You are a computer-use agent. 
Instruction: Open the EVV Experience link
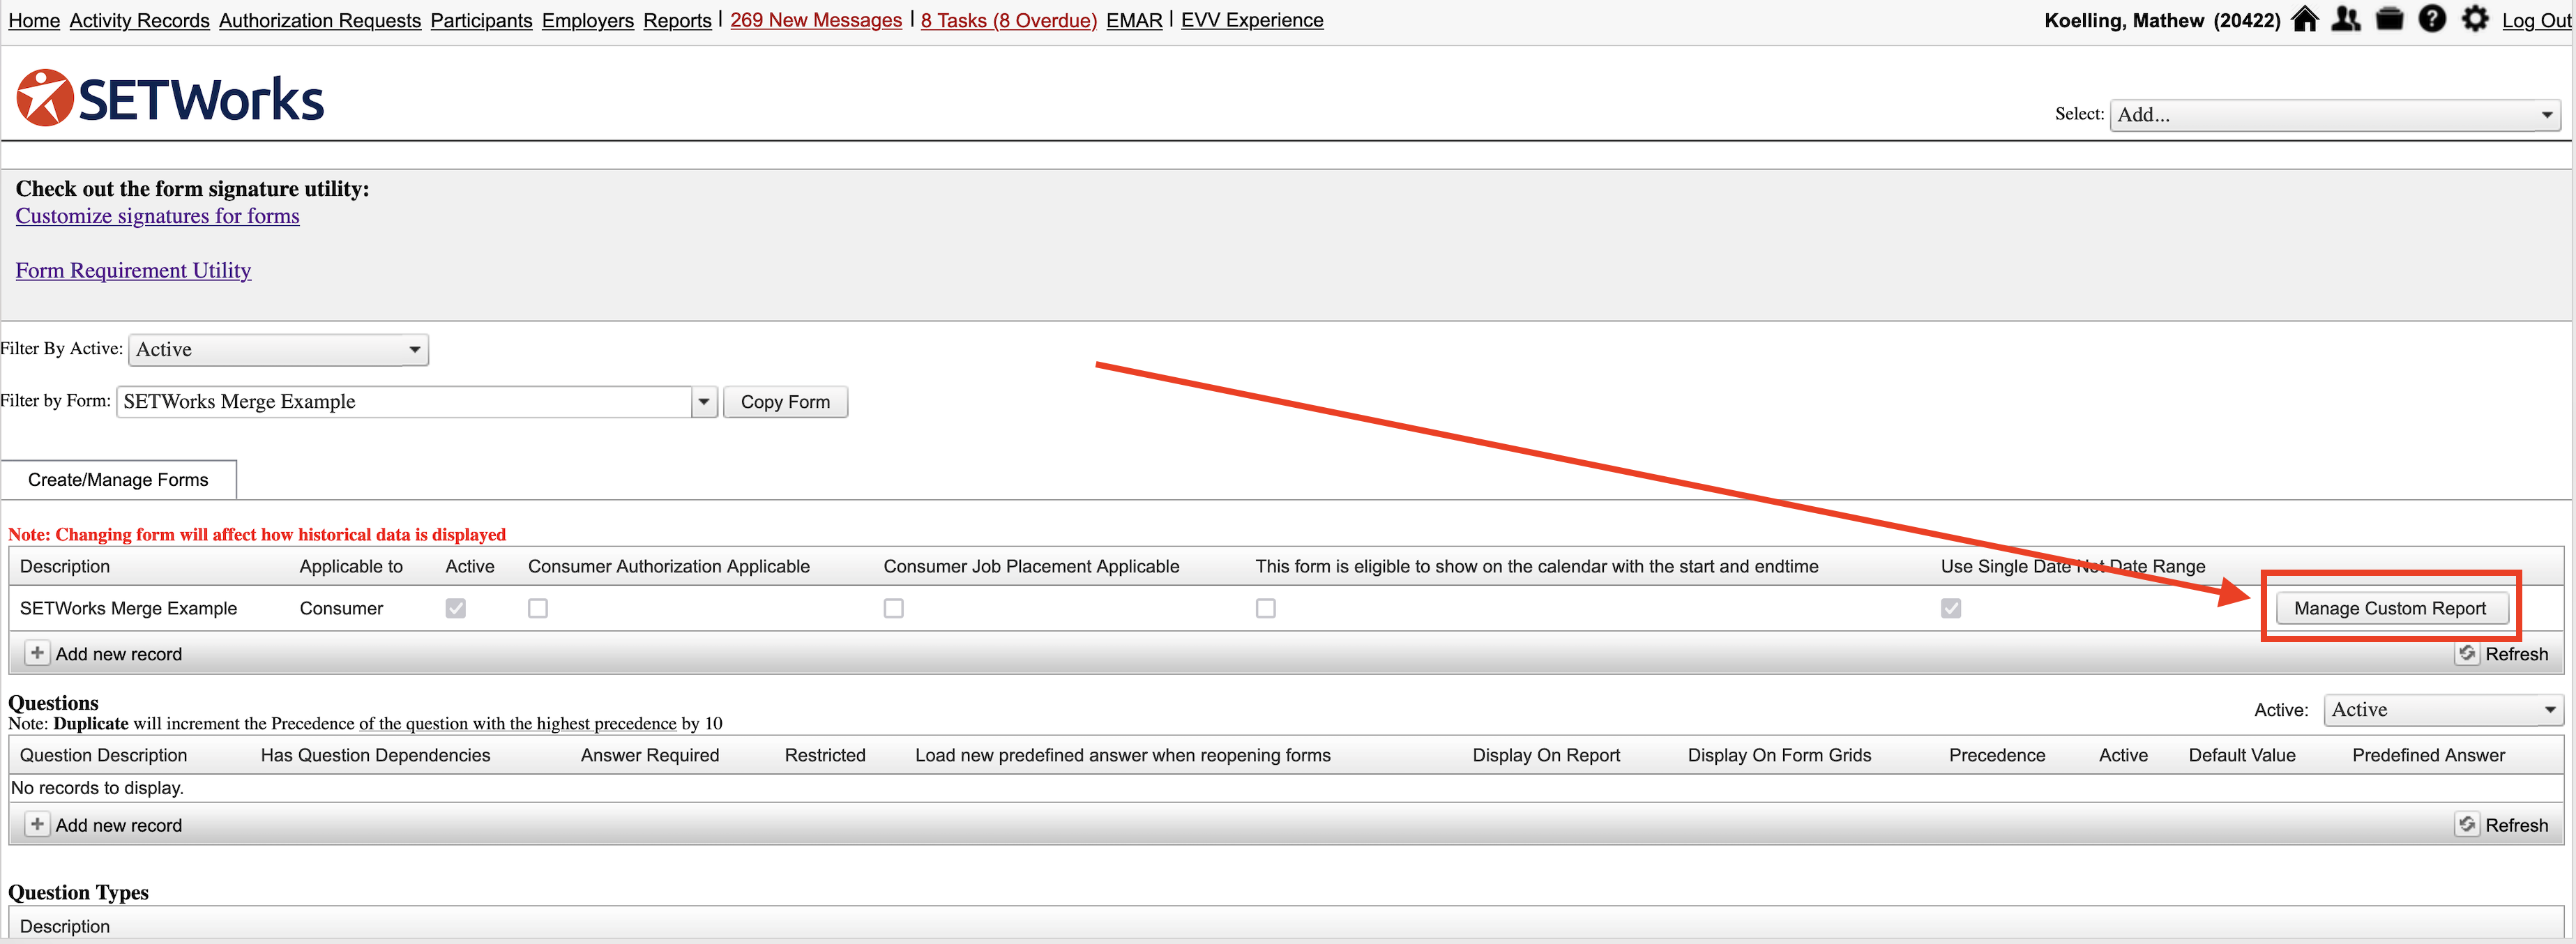coord(1252,20)
